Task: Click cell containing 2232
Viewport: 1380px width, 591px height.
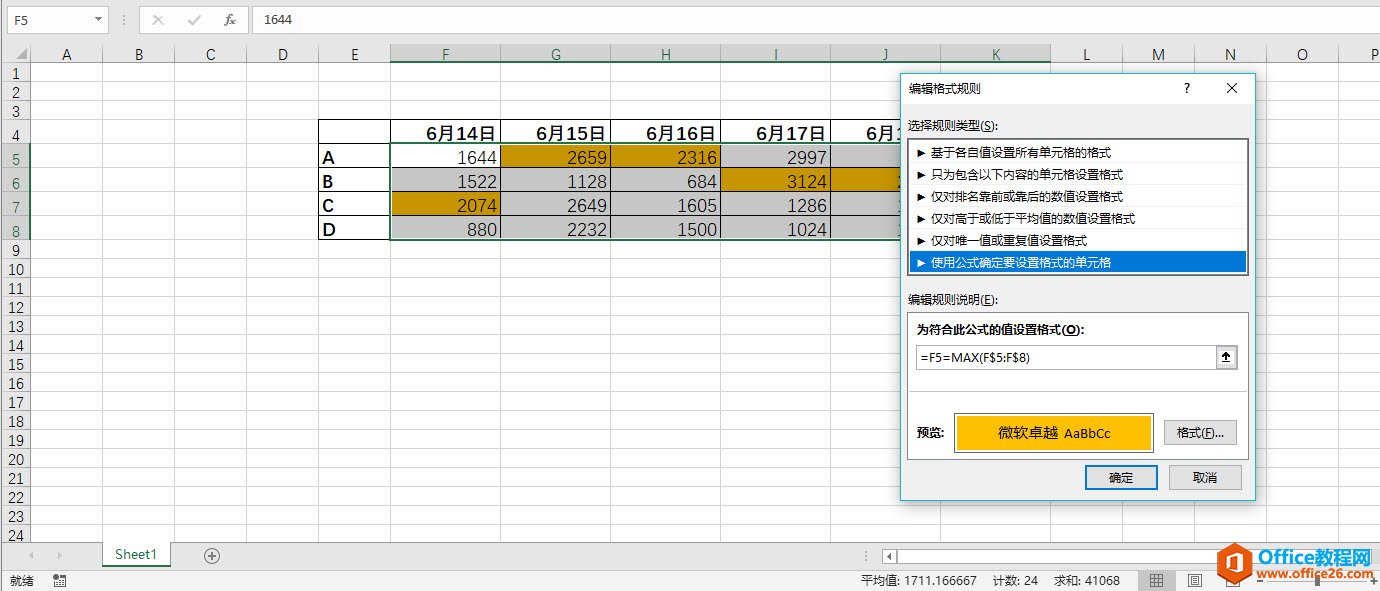Action: [x=556, y=229]
